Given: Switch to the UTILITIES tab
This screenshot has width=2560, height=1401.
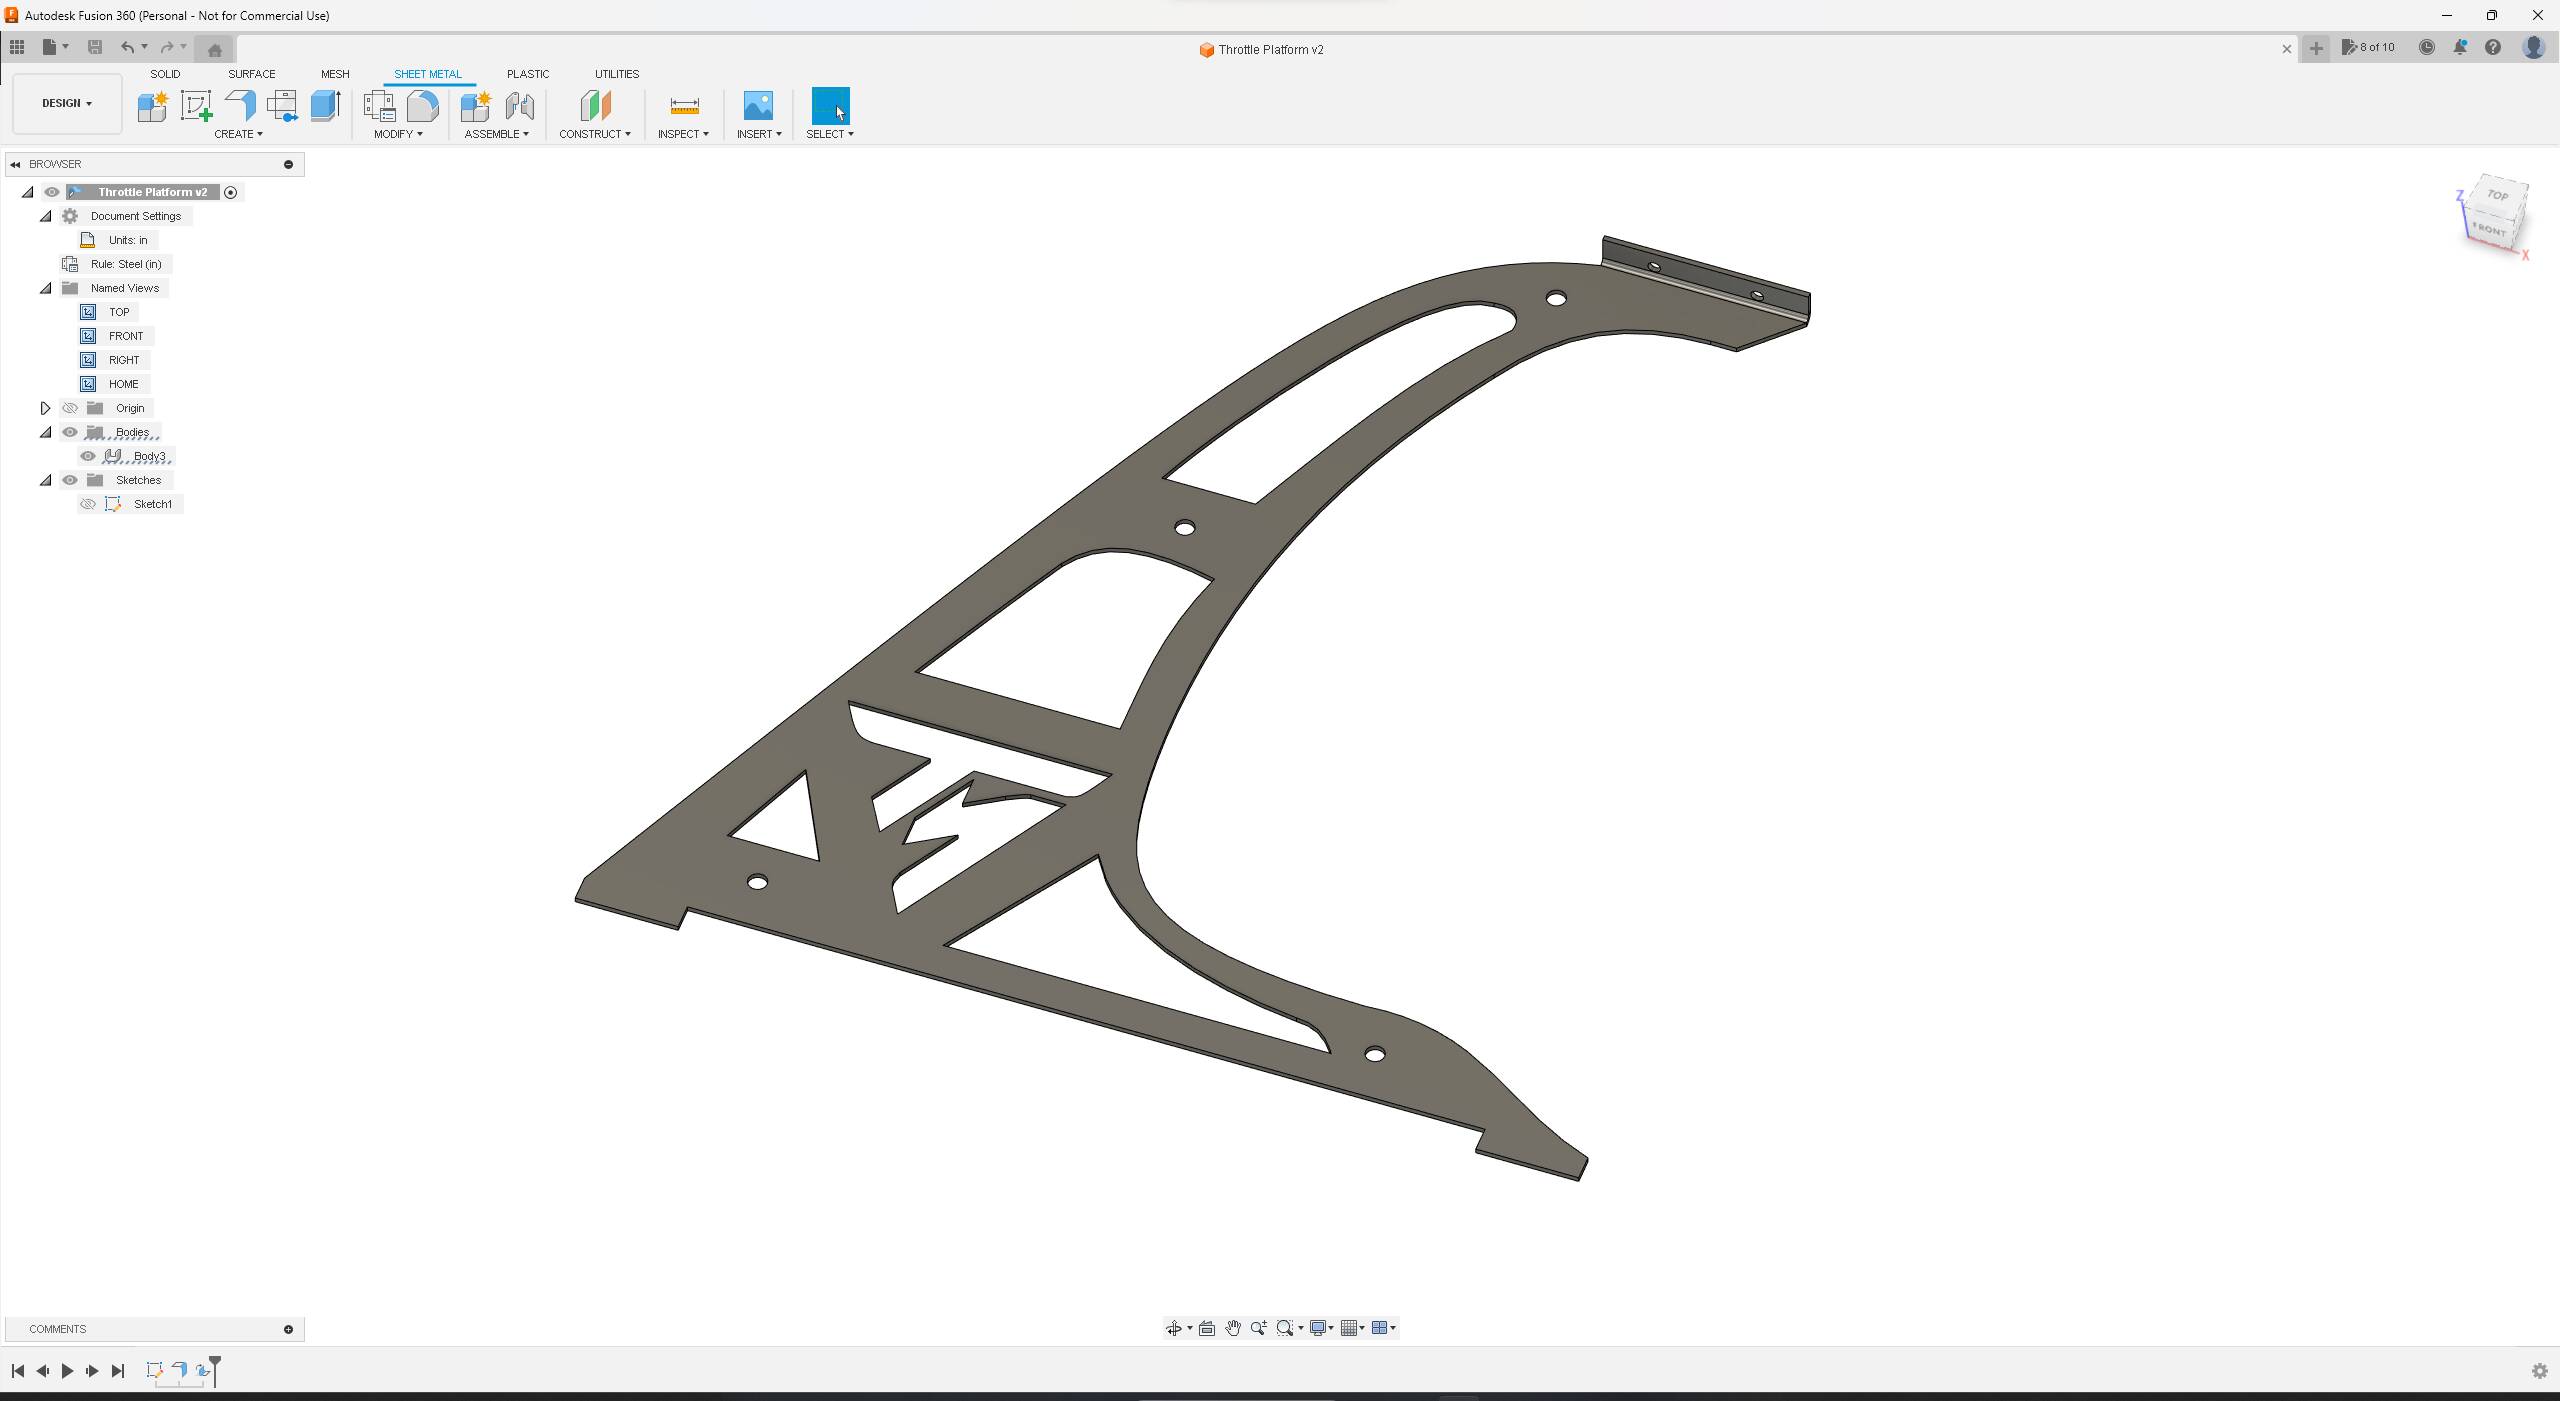Looking at the screenshot, I should tap(616, 74).
